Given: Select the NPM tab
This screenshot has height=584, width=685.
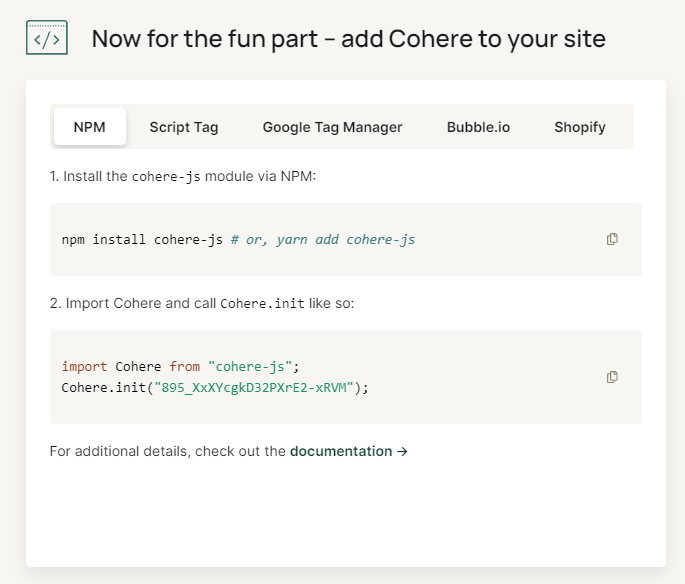Looking at the screenshot, I should tap(90, 127).
